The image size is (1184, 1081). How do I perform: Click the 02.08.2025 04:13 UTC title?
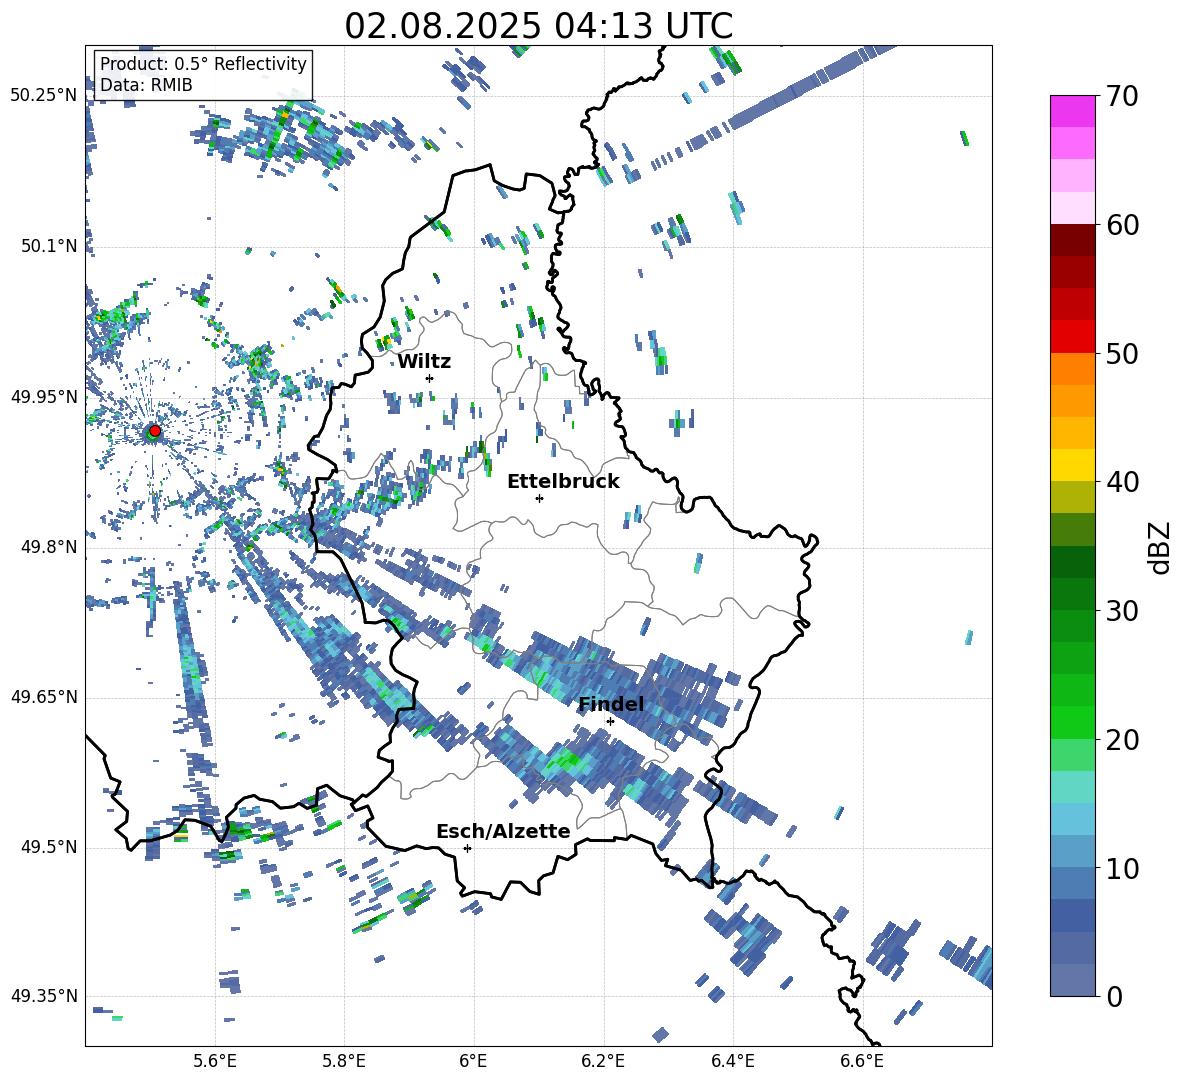538,26
